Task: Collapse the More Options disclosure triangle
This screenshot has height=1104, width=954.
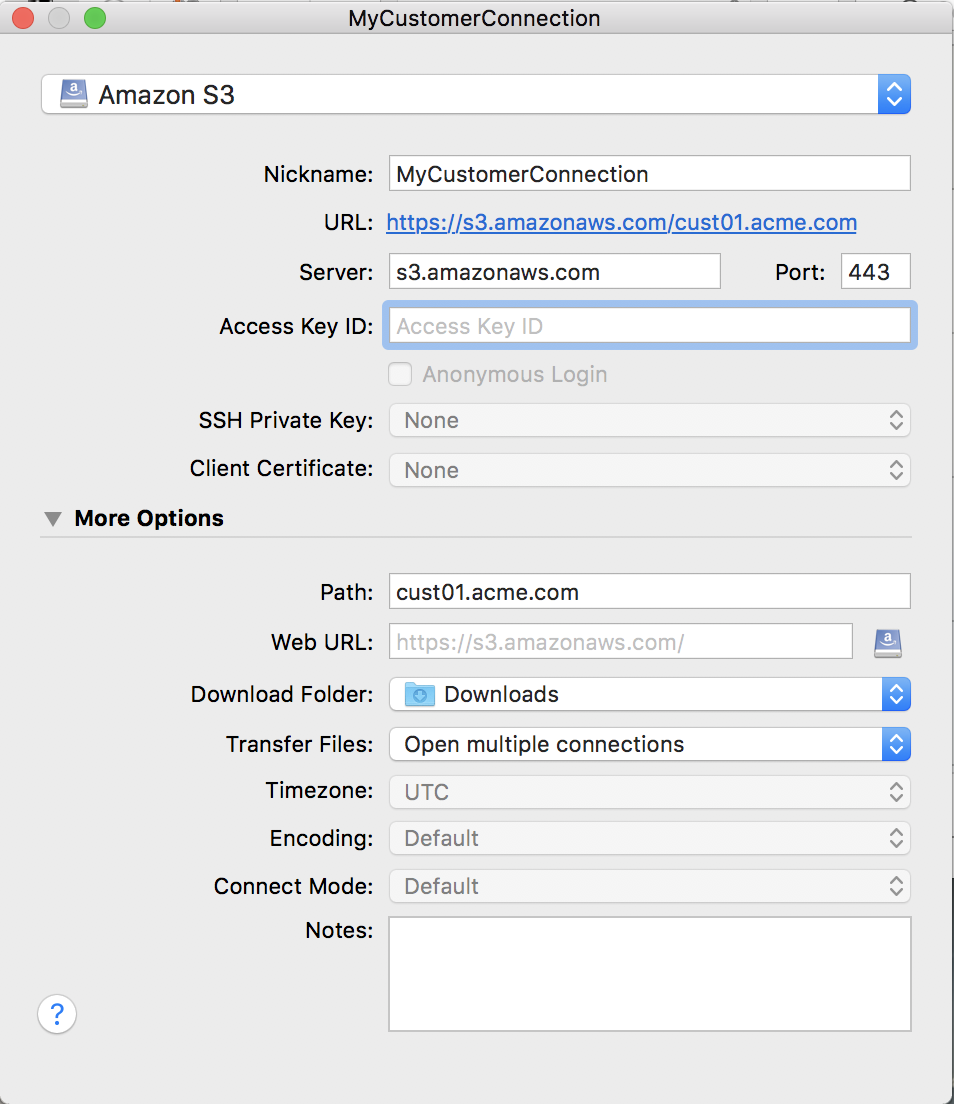Action: [53, 519]
